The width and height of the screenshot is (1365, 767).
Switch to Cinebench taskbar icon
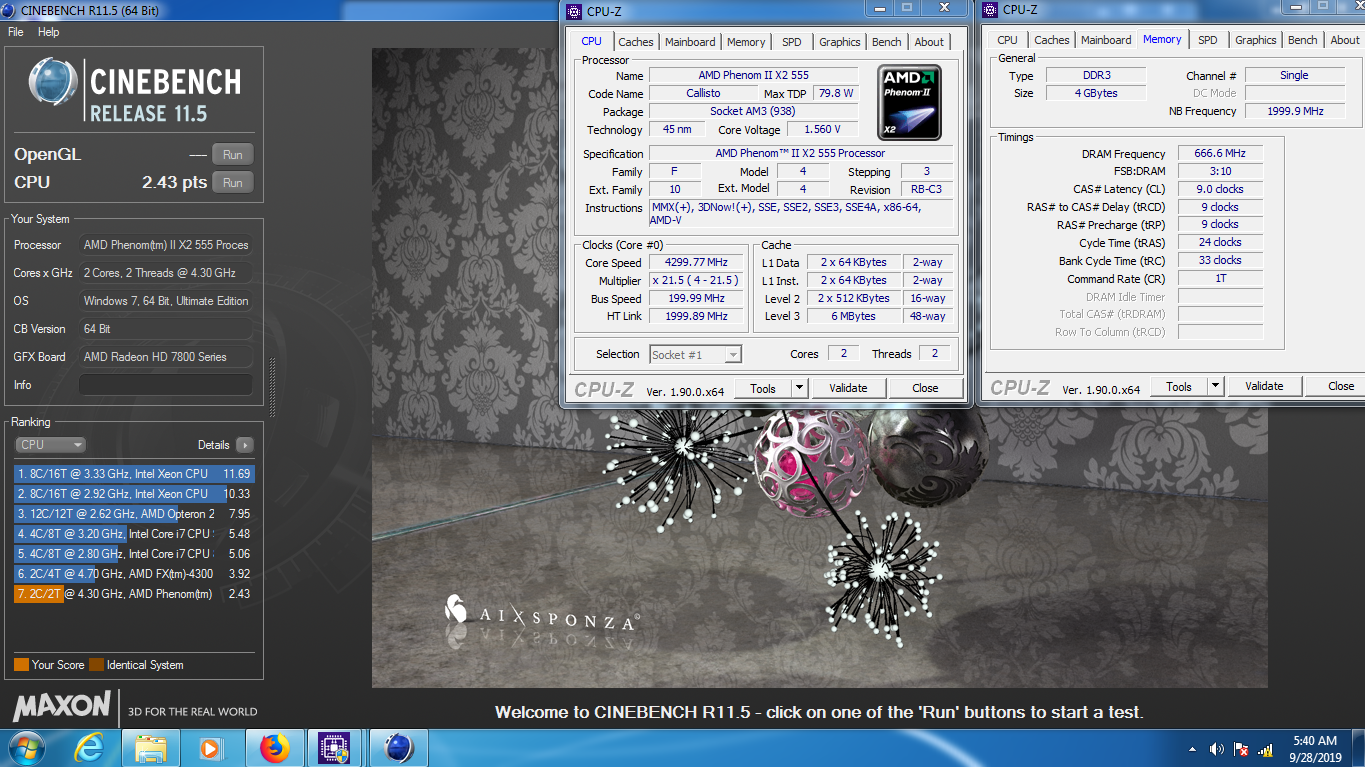click(398, 747)
